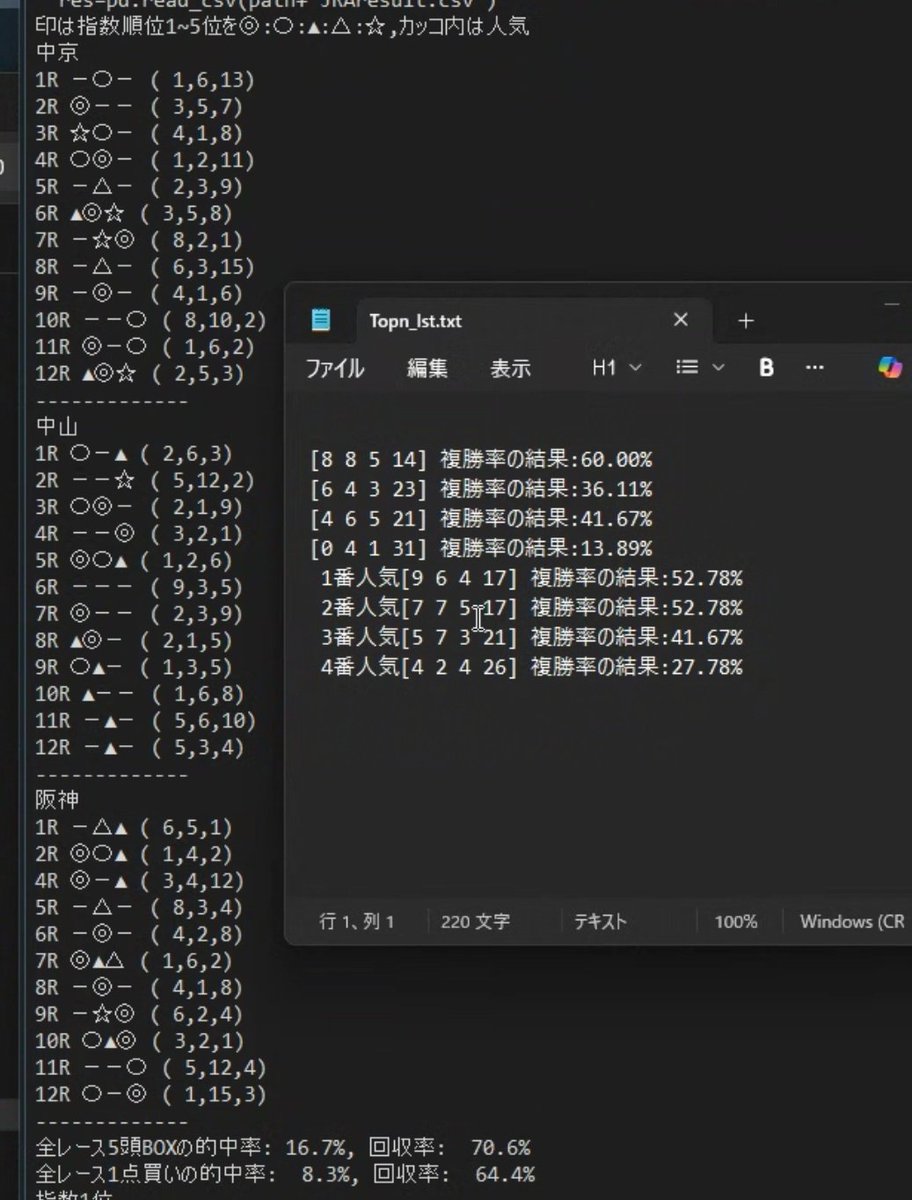Image resolution: width=912 pixels, height=1200 pixels.
Task: Open the 編集 menu
Action: coord(428,368)
